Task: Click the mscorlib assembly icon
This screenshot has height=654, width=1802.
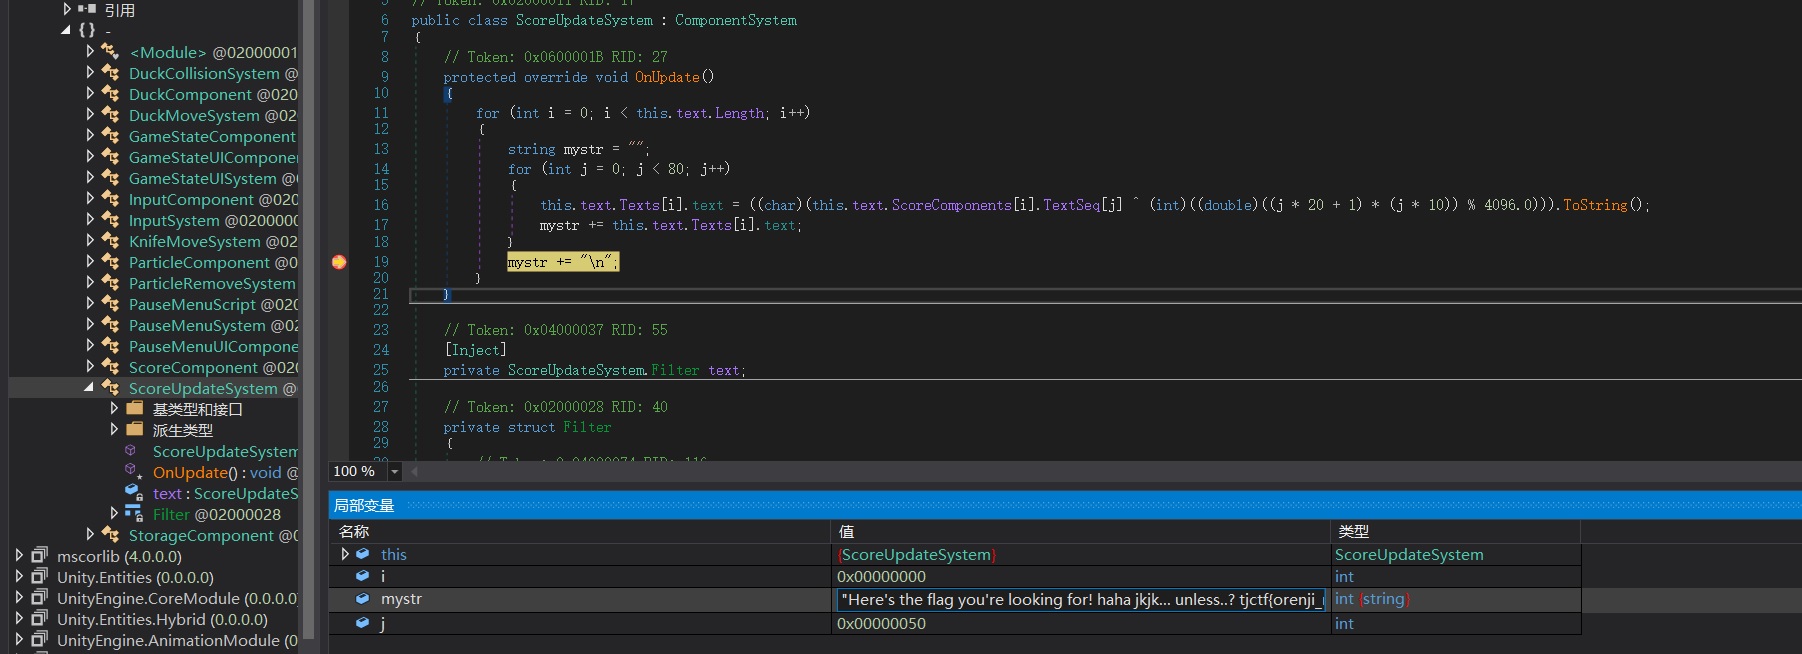Action: 40,556
